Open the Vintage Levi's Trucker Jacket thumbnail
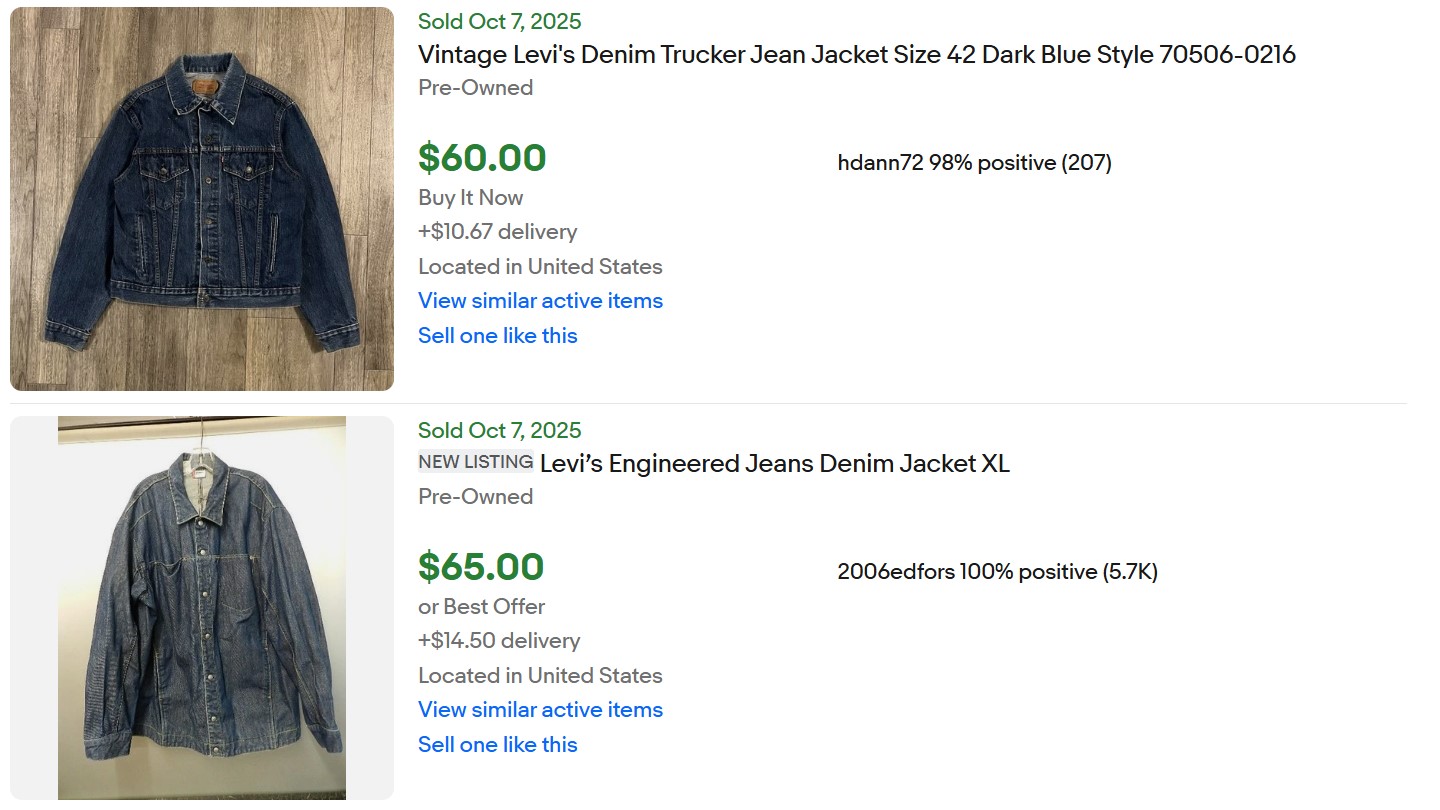Screen dimensions: 1440x810 (x=202, y=199)
